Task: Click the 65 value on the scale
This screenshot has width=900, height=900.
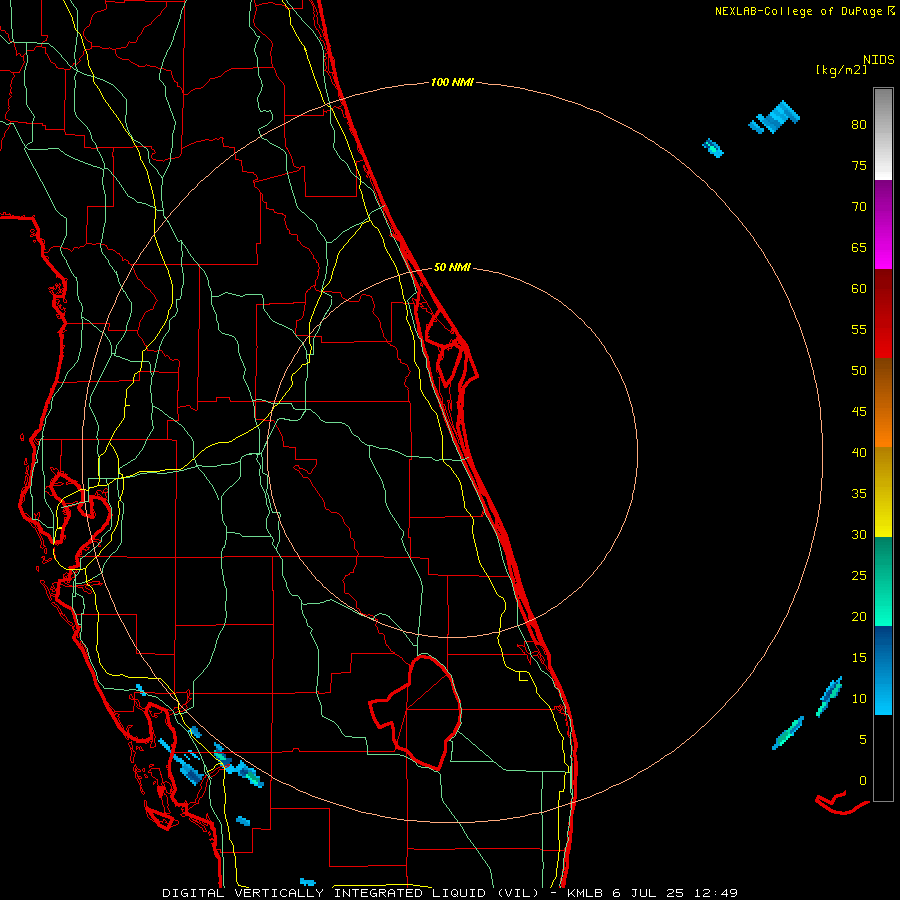Action: (859, 248)
